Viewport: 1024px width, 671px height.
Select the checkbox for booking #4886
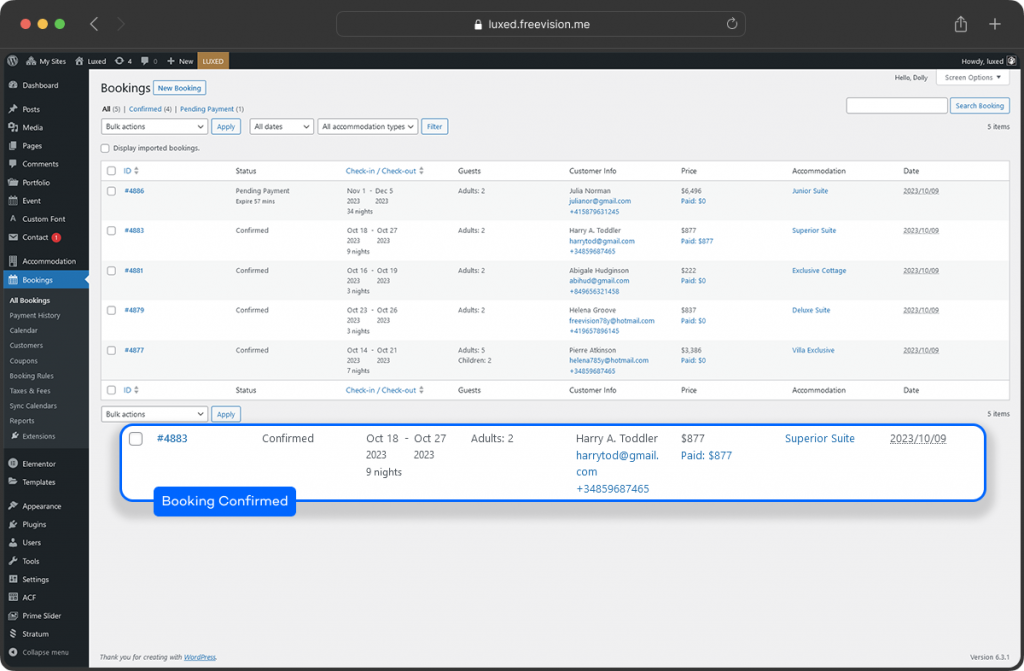tap(111, 190)
